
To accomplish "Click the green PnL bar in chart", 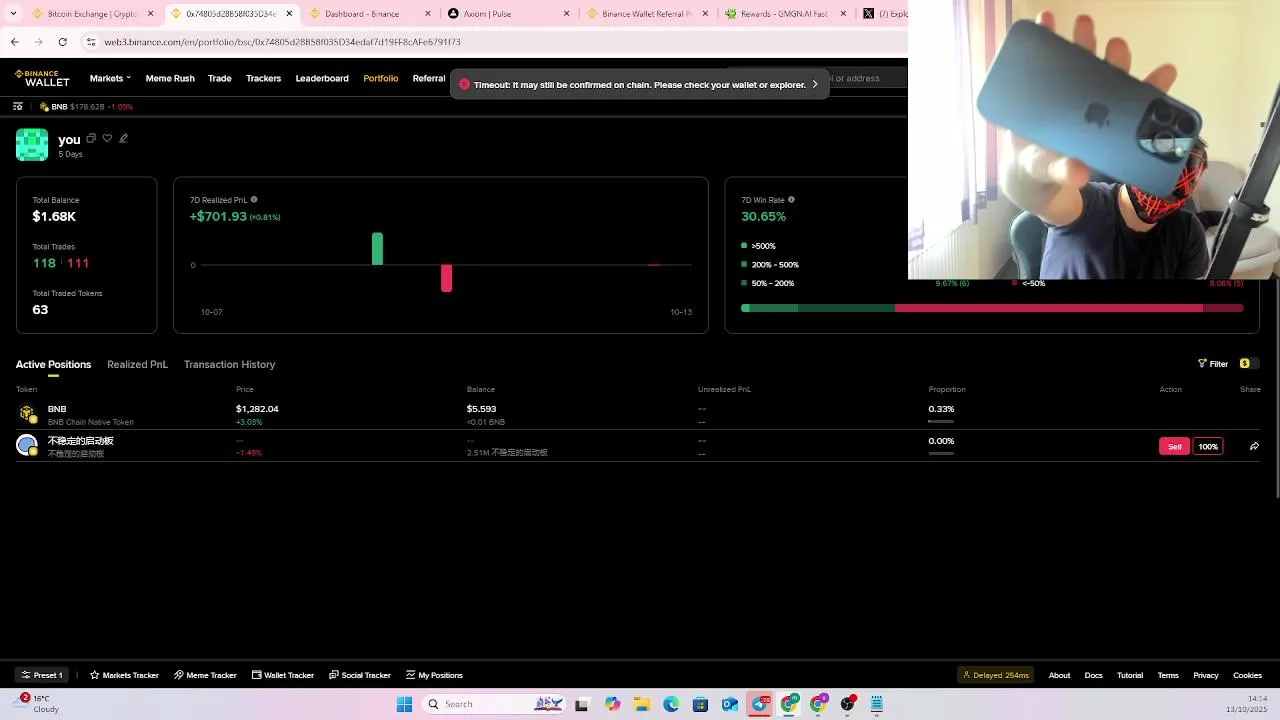I will tap(377, 249).
